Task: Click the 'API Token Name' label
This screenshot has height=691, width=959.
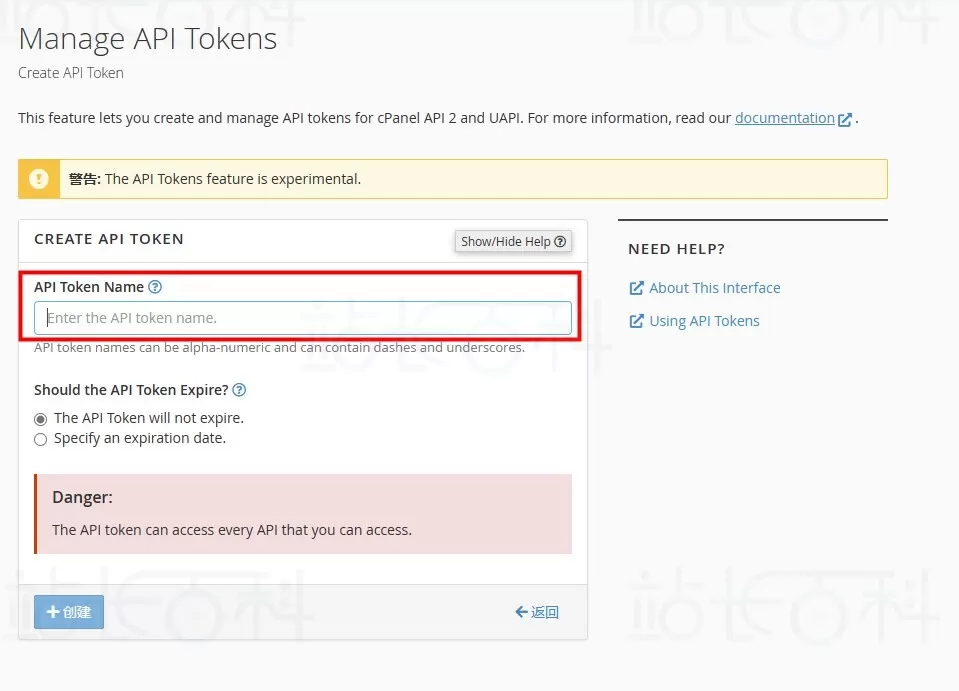Action: tap(89, 287)
